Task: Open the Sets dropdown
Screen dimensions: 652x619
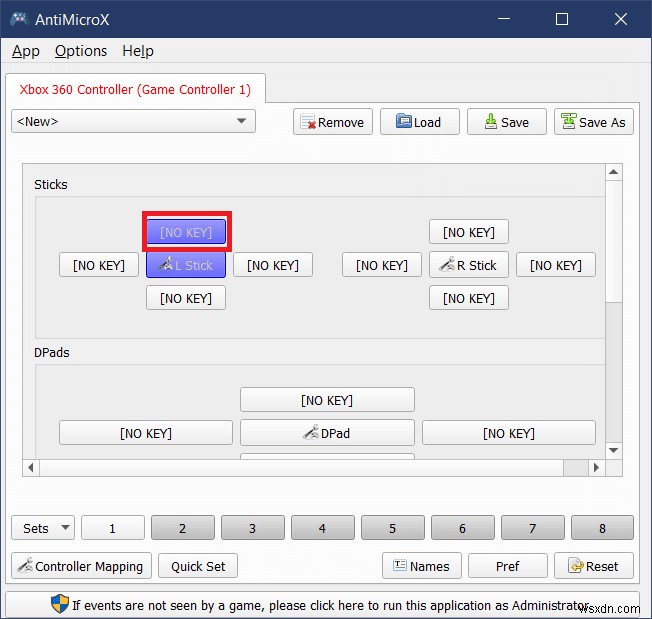Action: [43, 528]
